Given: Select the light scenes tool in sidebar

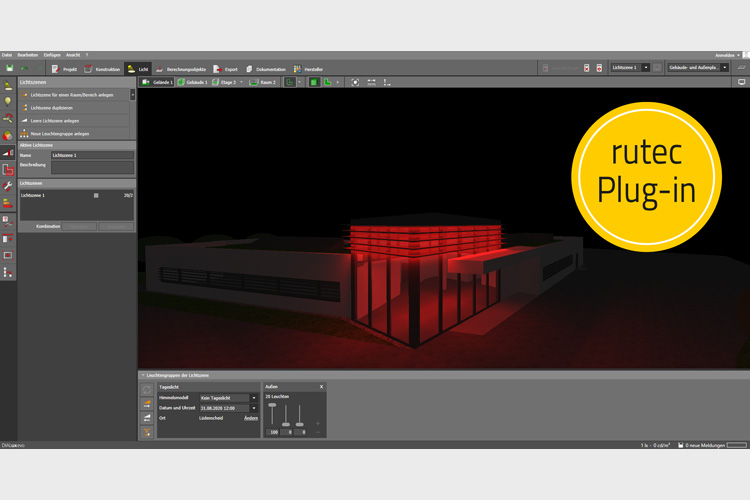Looking at the screenshot, I should pyautogui.click(x=8, y=152).
